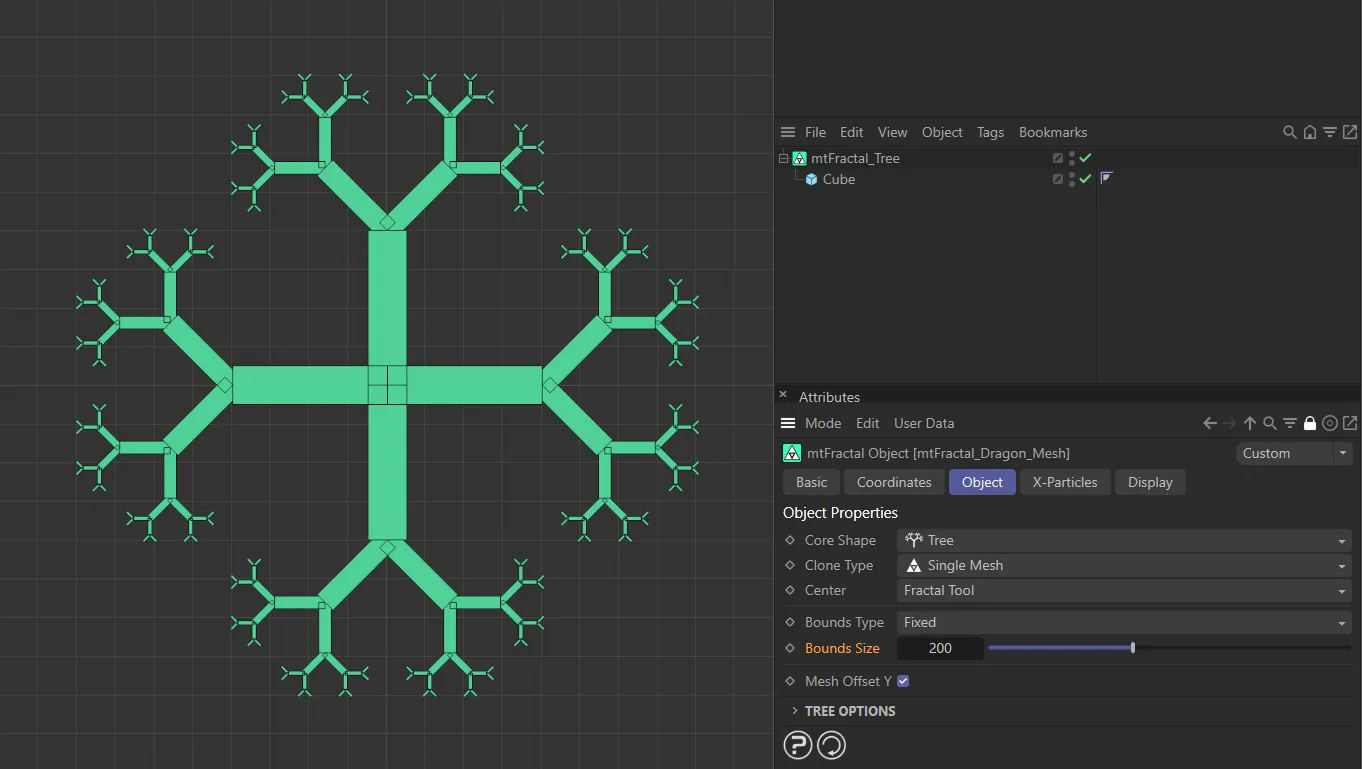Click the Bounds Size value input field
Image resolution: width=1362 pixels, height=769 pixels.
click(940, 648)
